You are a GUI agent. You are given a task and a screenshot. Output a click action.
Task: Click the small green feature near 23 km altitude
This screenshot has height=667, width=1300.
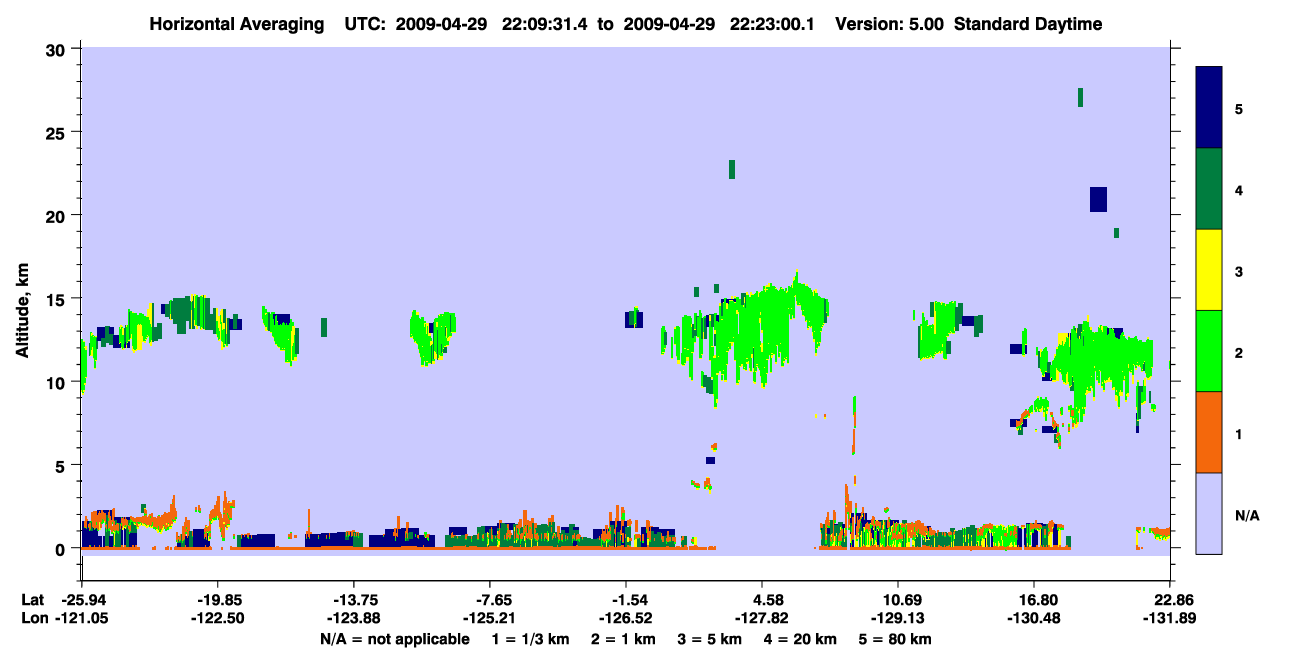[x=732, y=169]
